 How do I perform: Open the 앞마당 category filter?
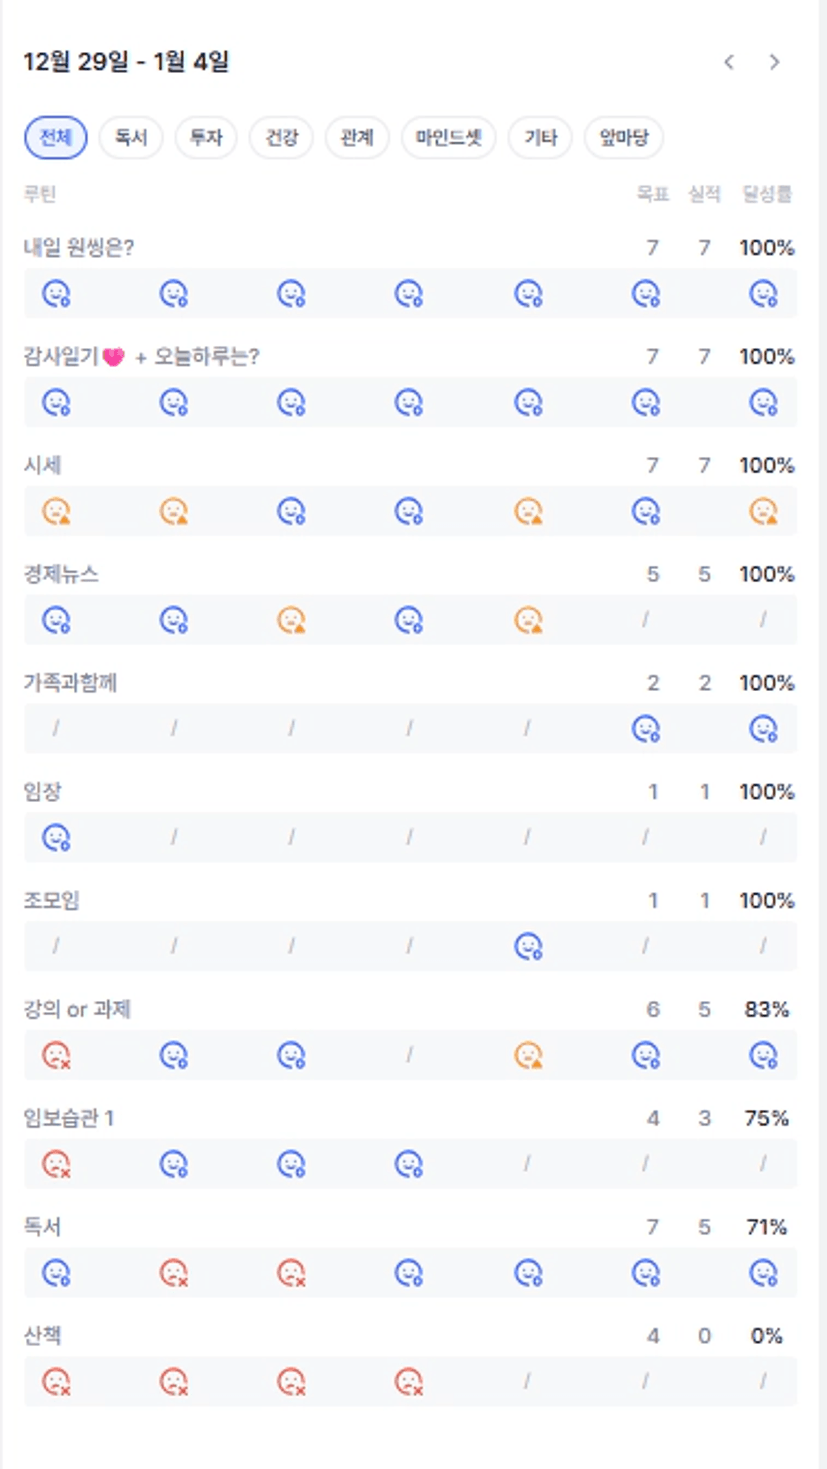[x=624, y=138]
